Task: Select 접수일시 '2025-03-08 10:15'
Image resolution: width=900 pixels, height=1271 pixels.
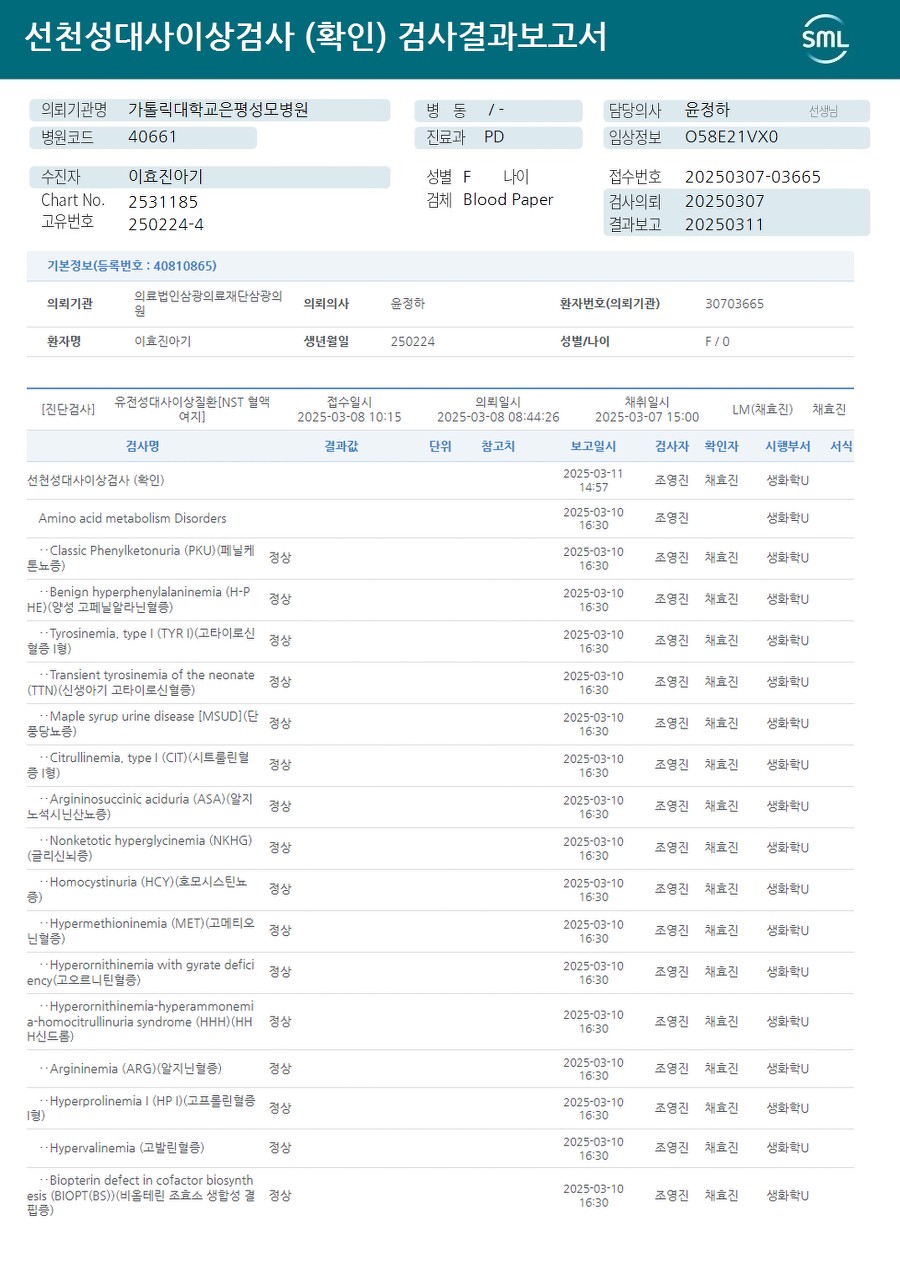Action: tap(349, 417)
